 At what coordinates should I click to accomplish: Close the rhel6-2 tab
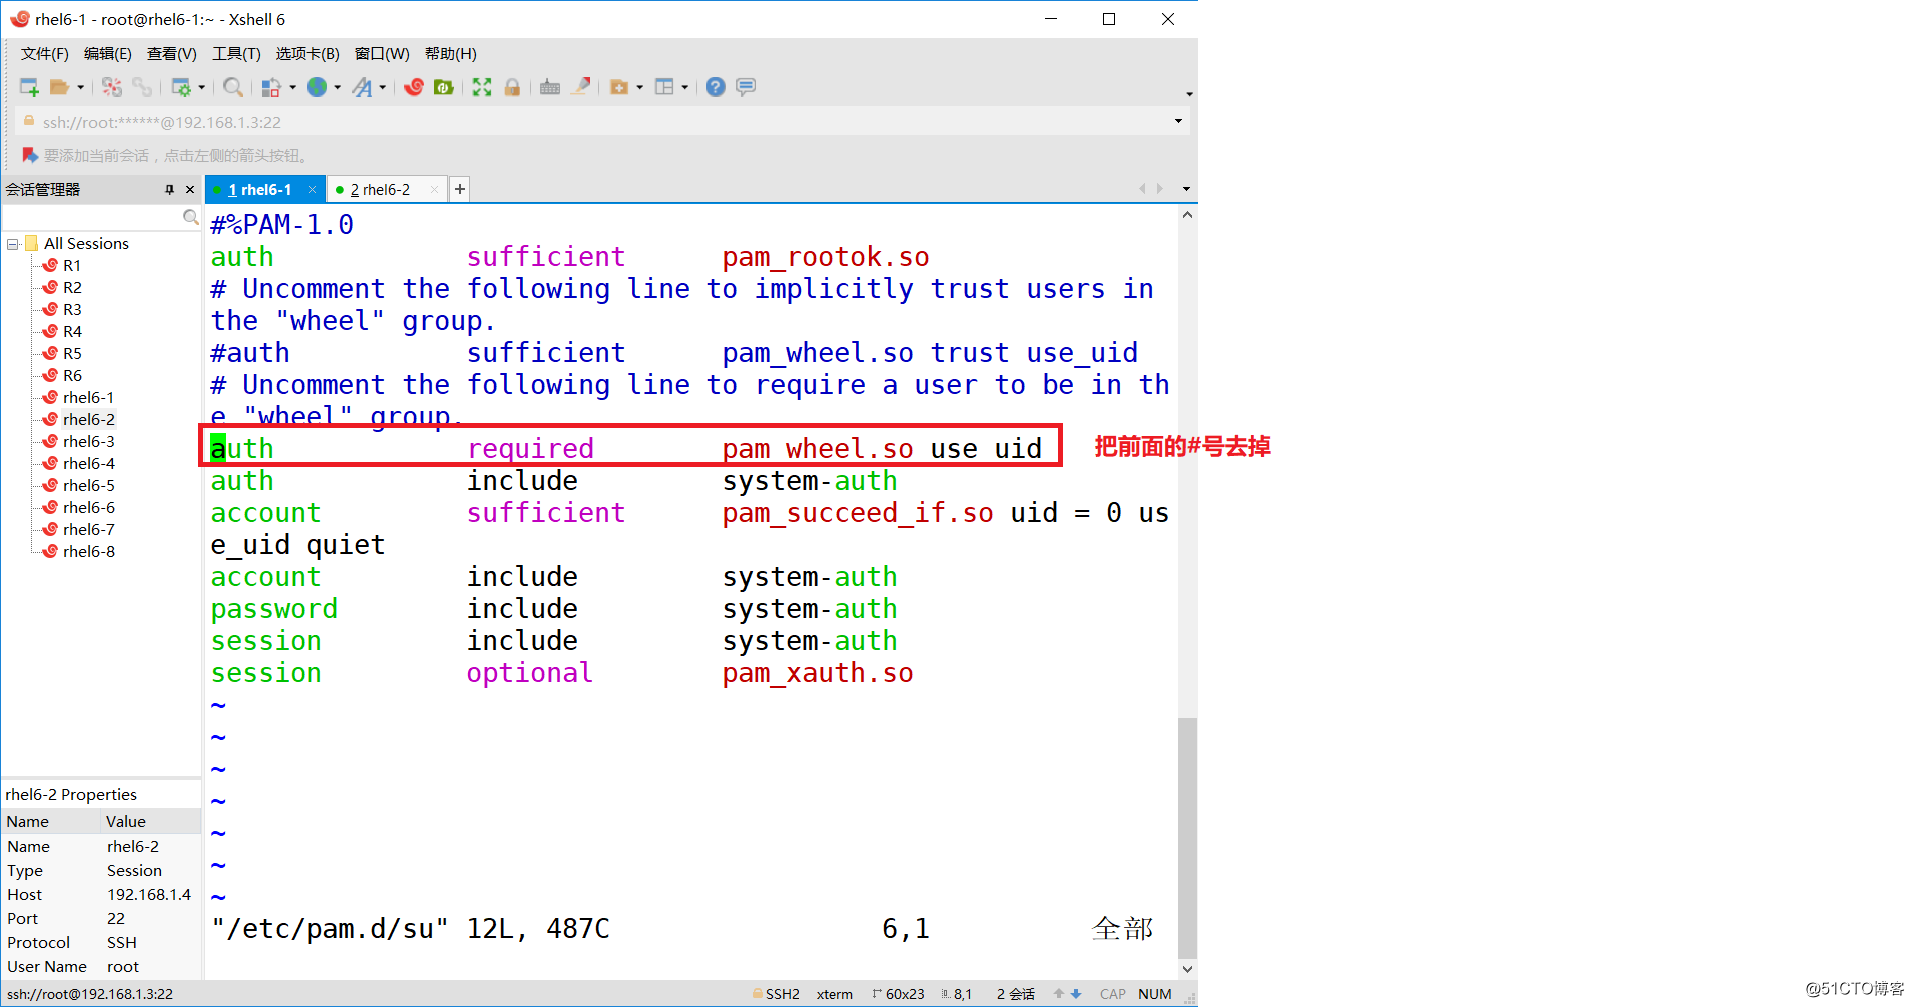tap(434, 190)
